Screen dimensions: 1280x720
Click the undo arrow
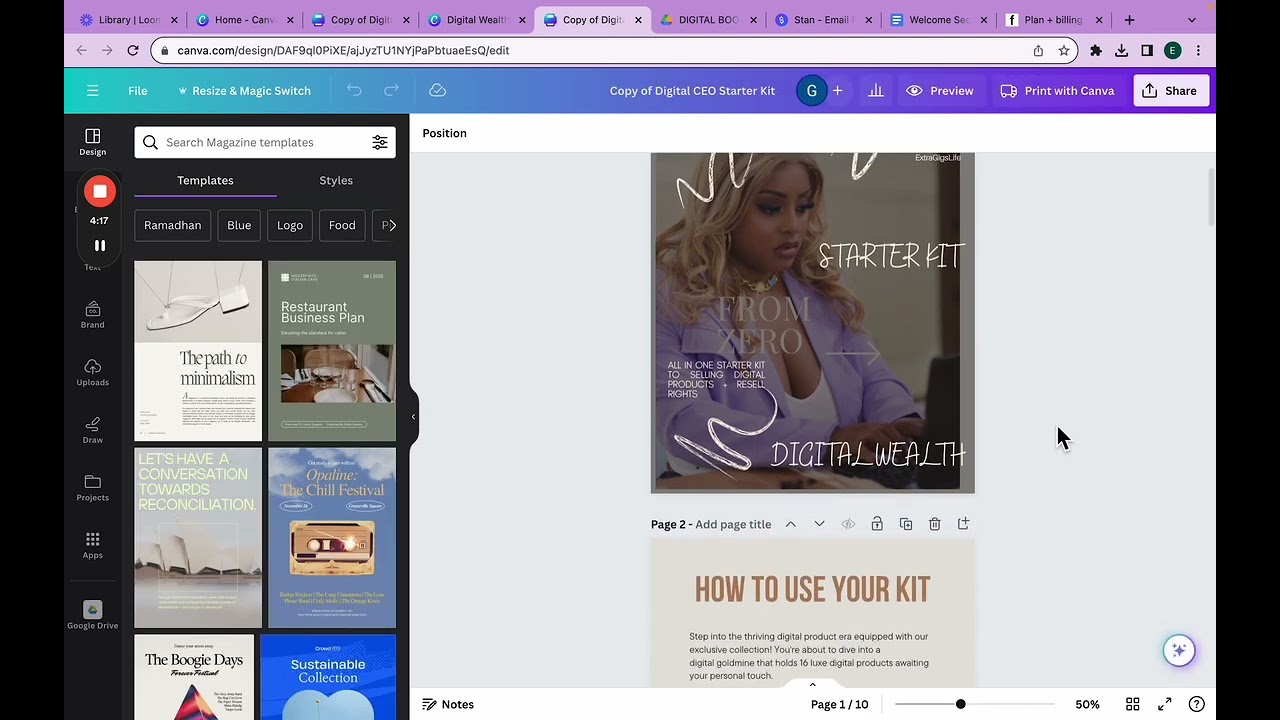(354, 91)
